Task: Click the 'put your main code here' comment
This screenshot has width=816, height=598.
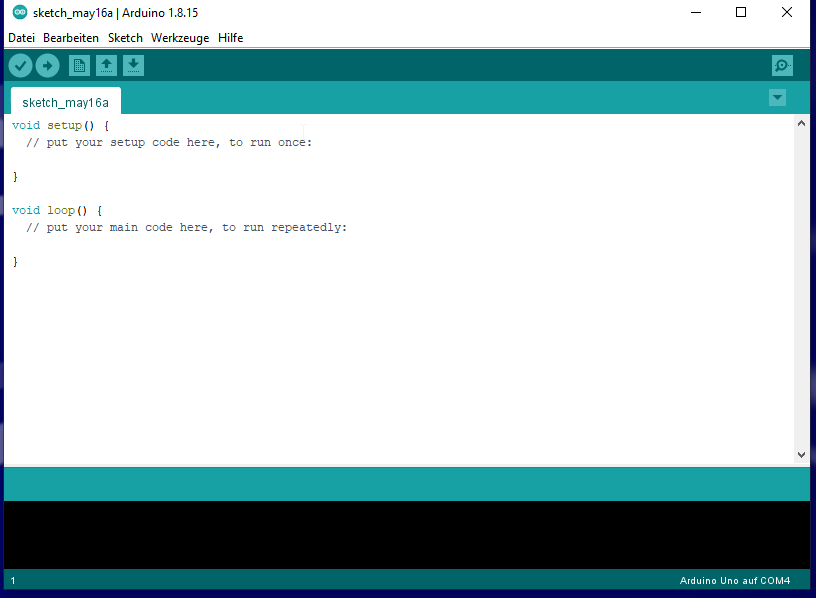Action: tap(186, 227)
